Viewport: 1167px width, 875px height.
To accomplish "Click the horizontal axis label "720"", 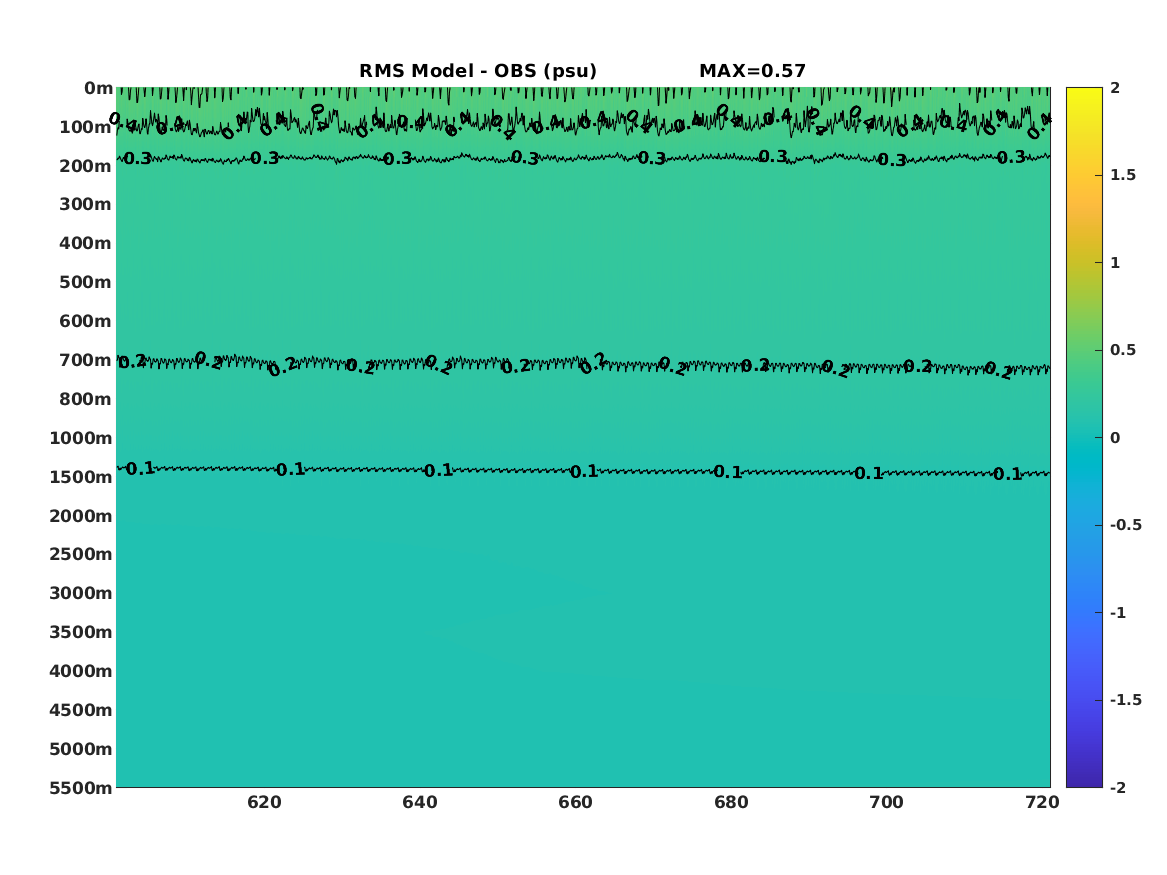I will [x=1042, y=803].
